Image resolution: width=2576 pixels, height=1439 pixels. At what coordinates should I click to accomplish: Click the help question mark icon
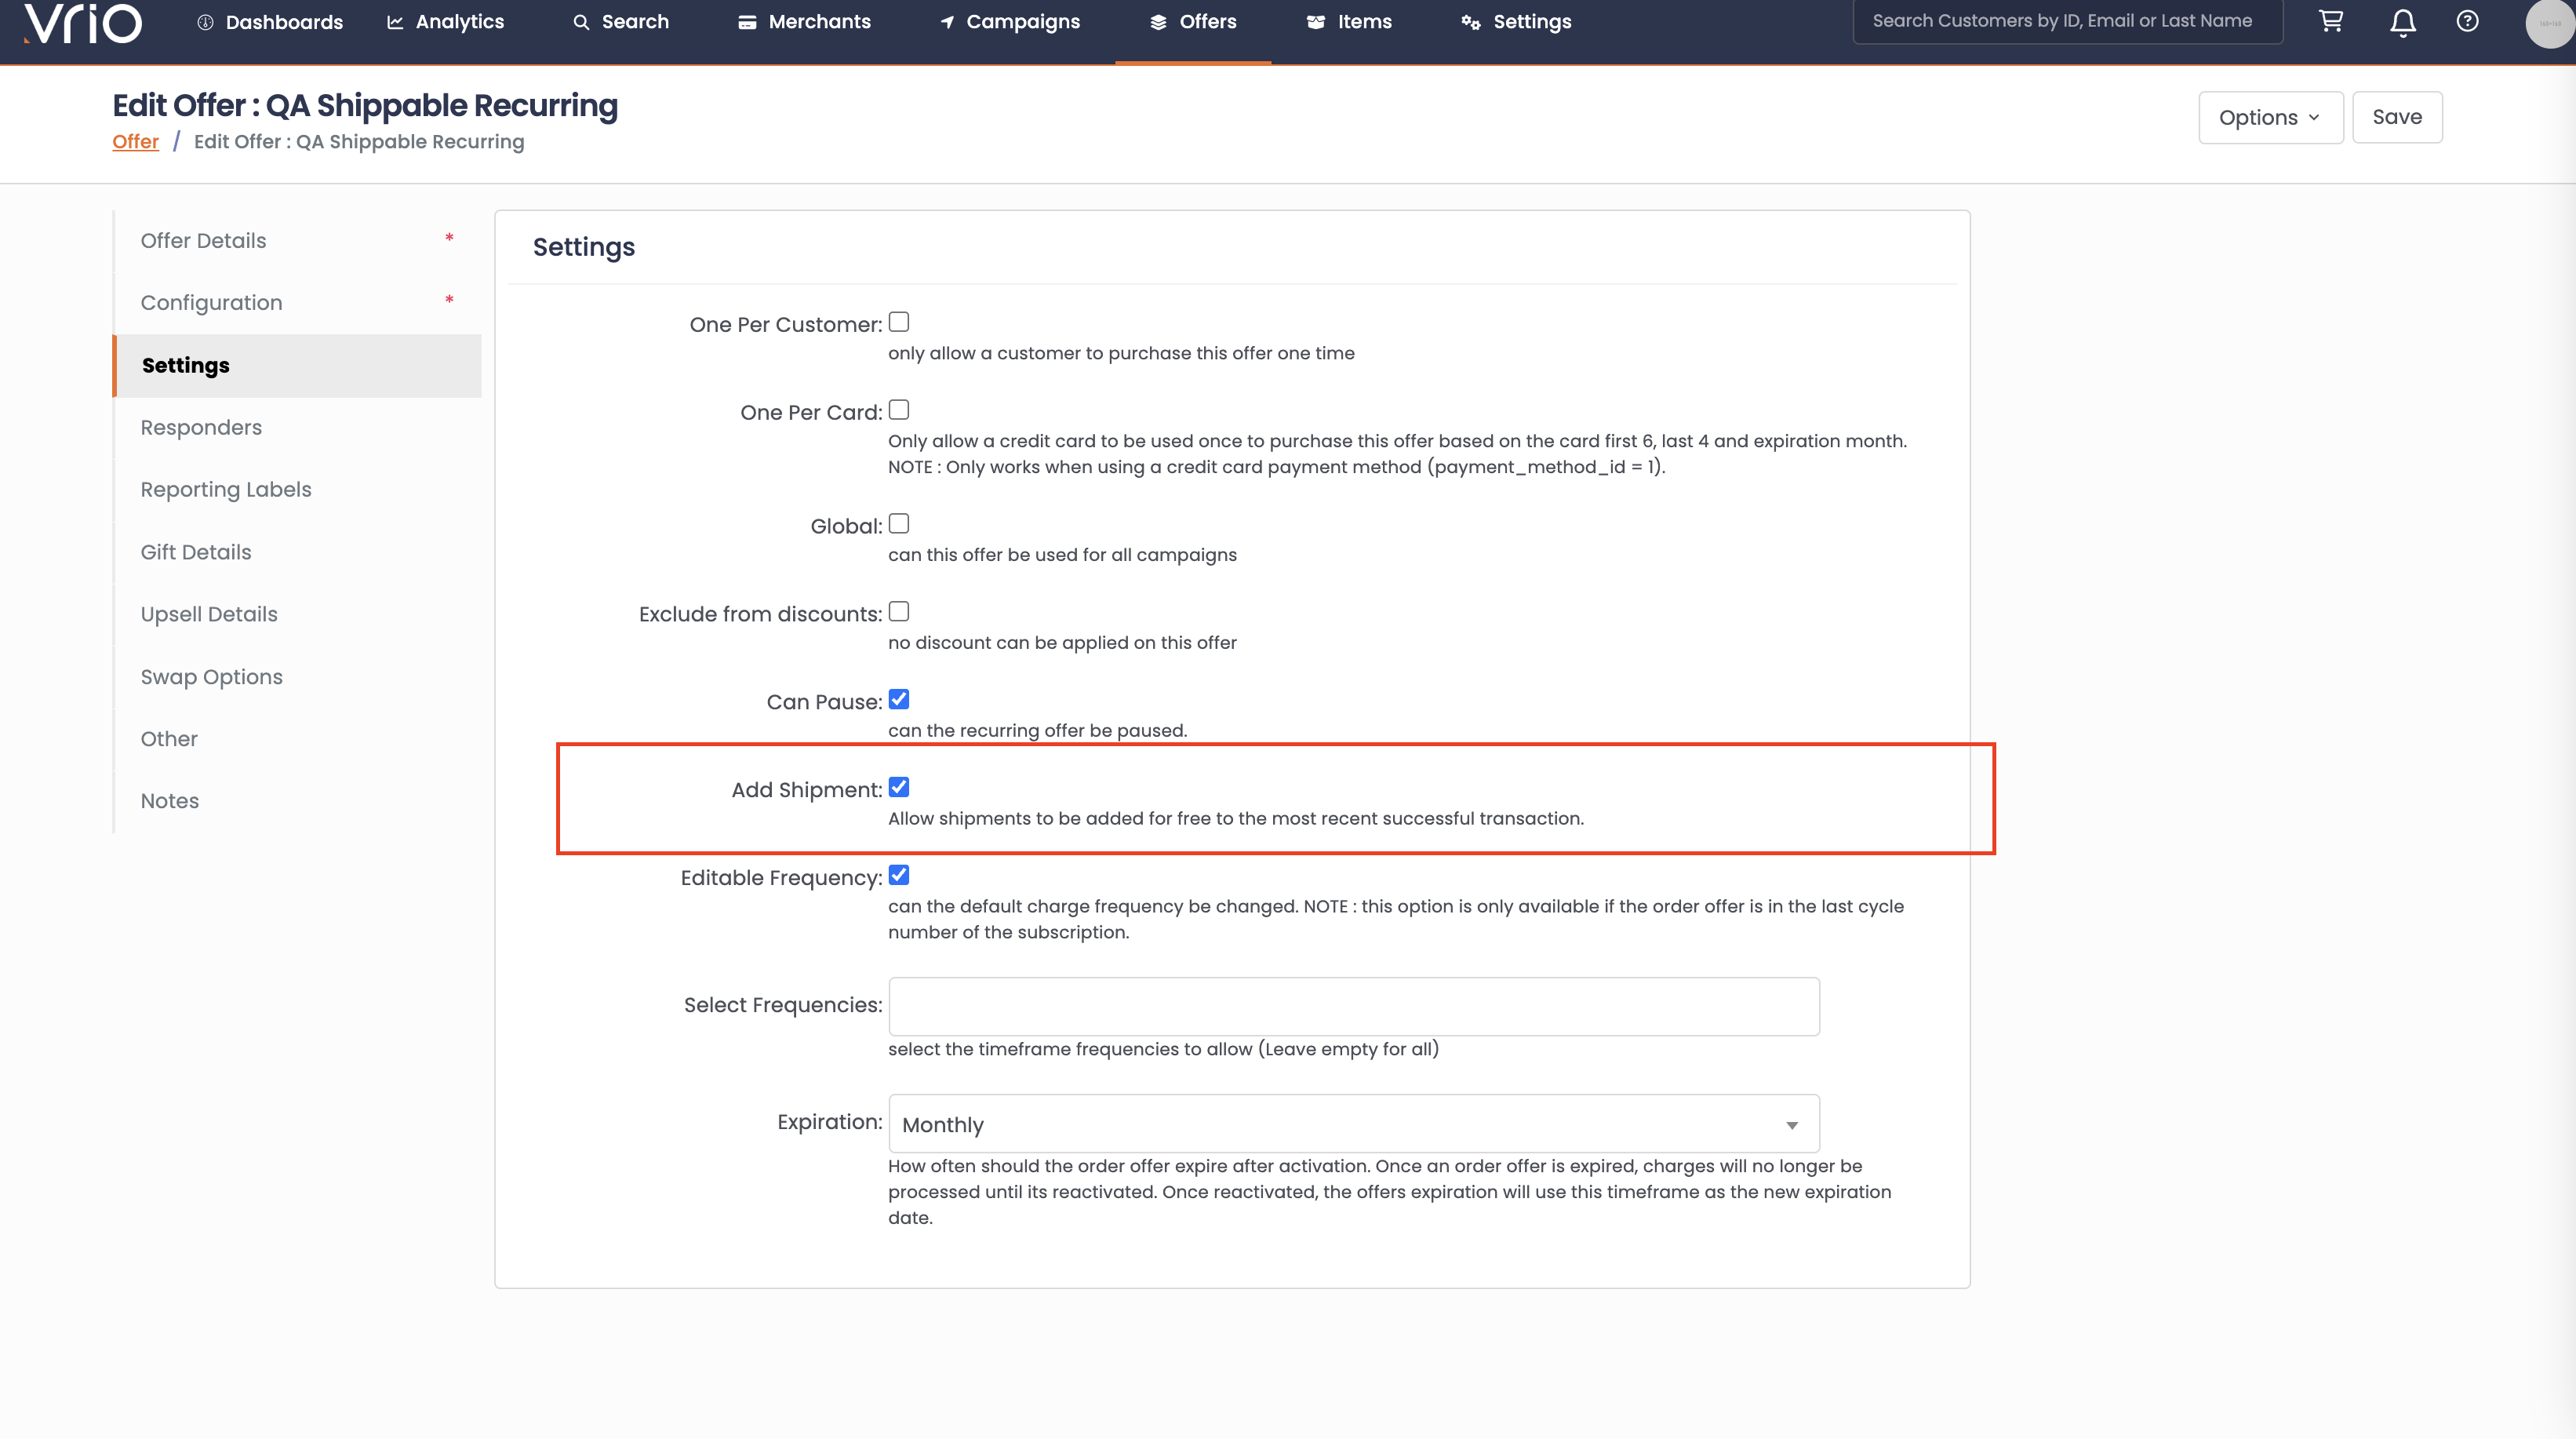pos(2467,21)
